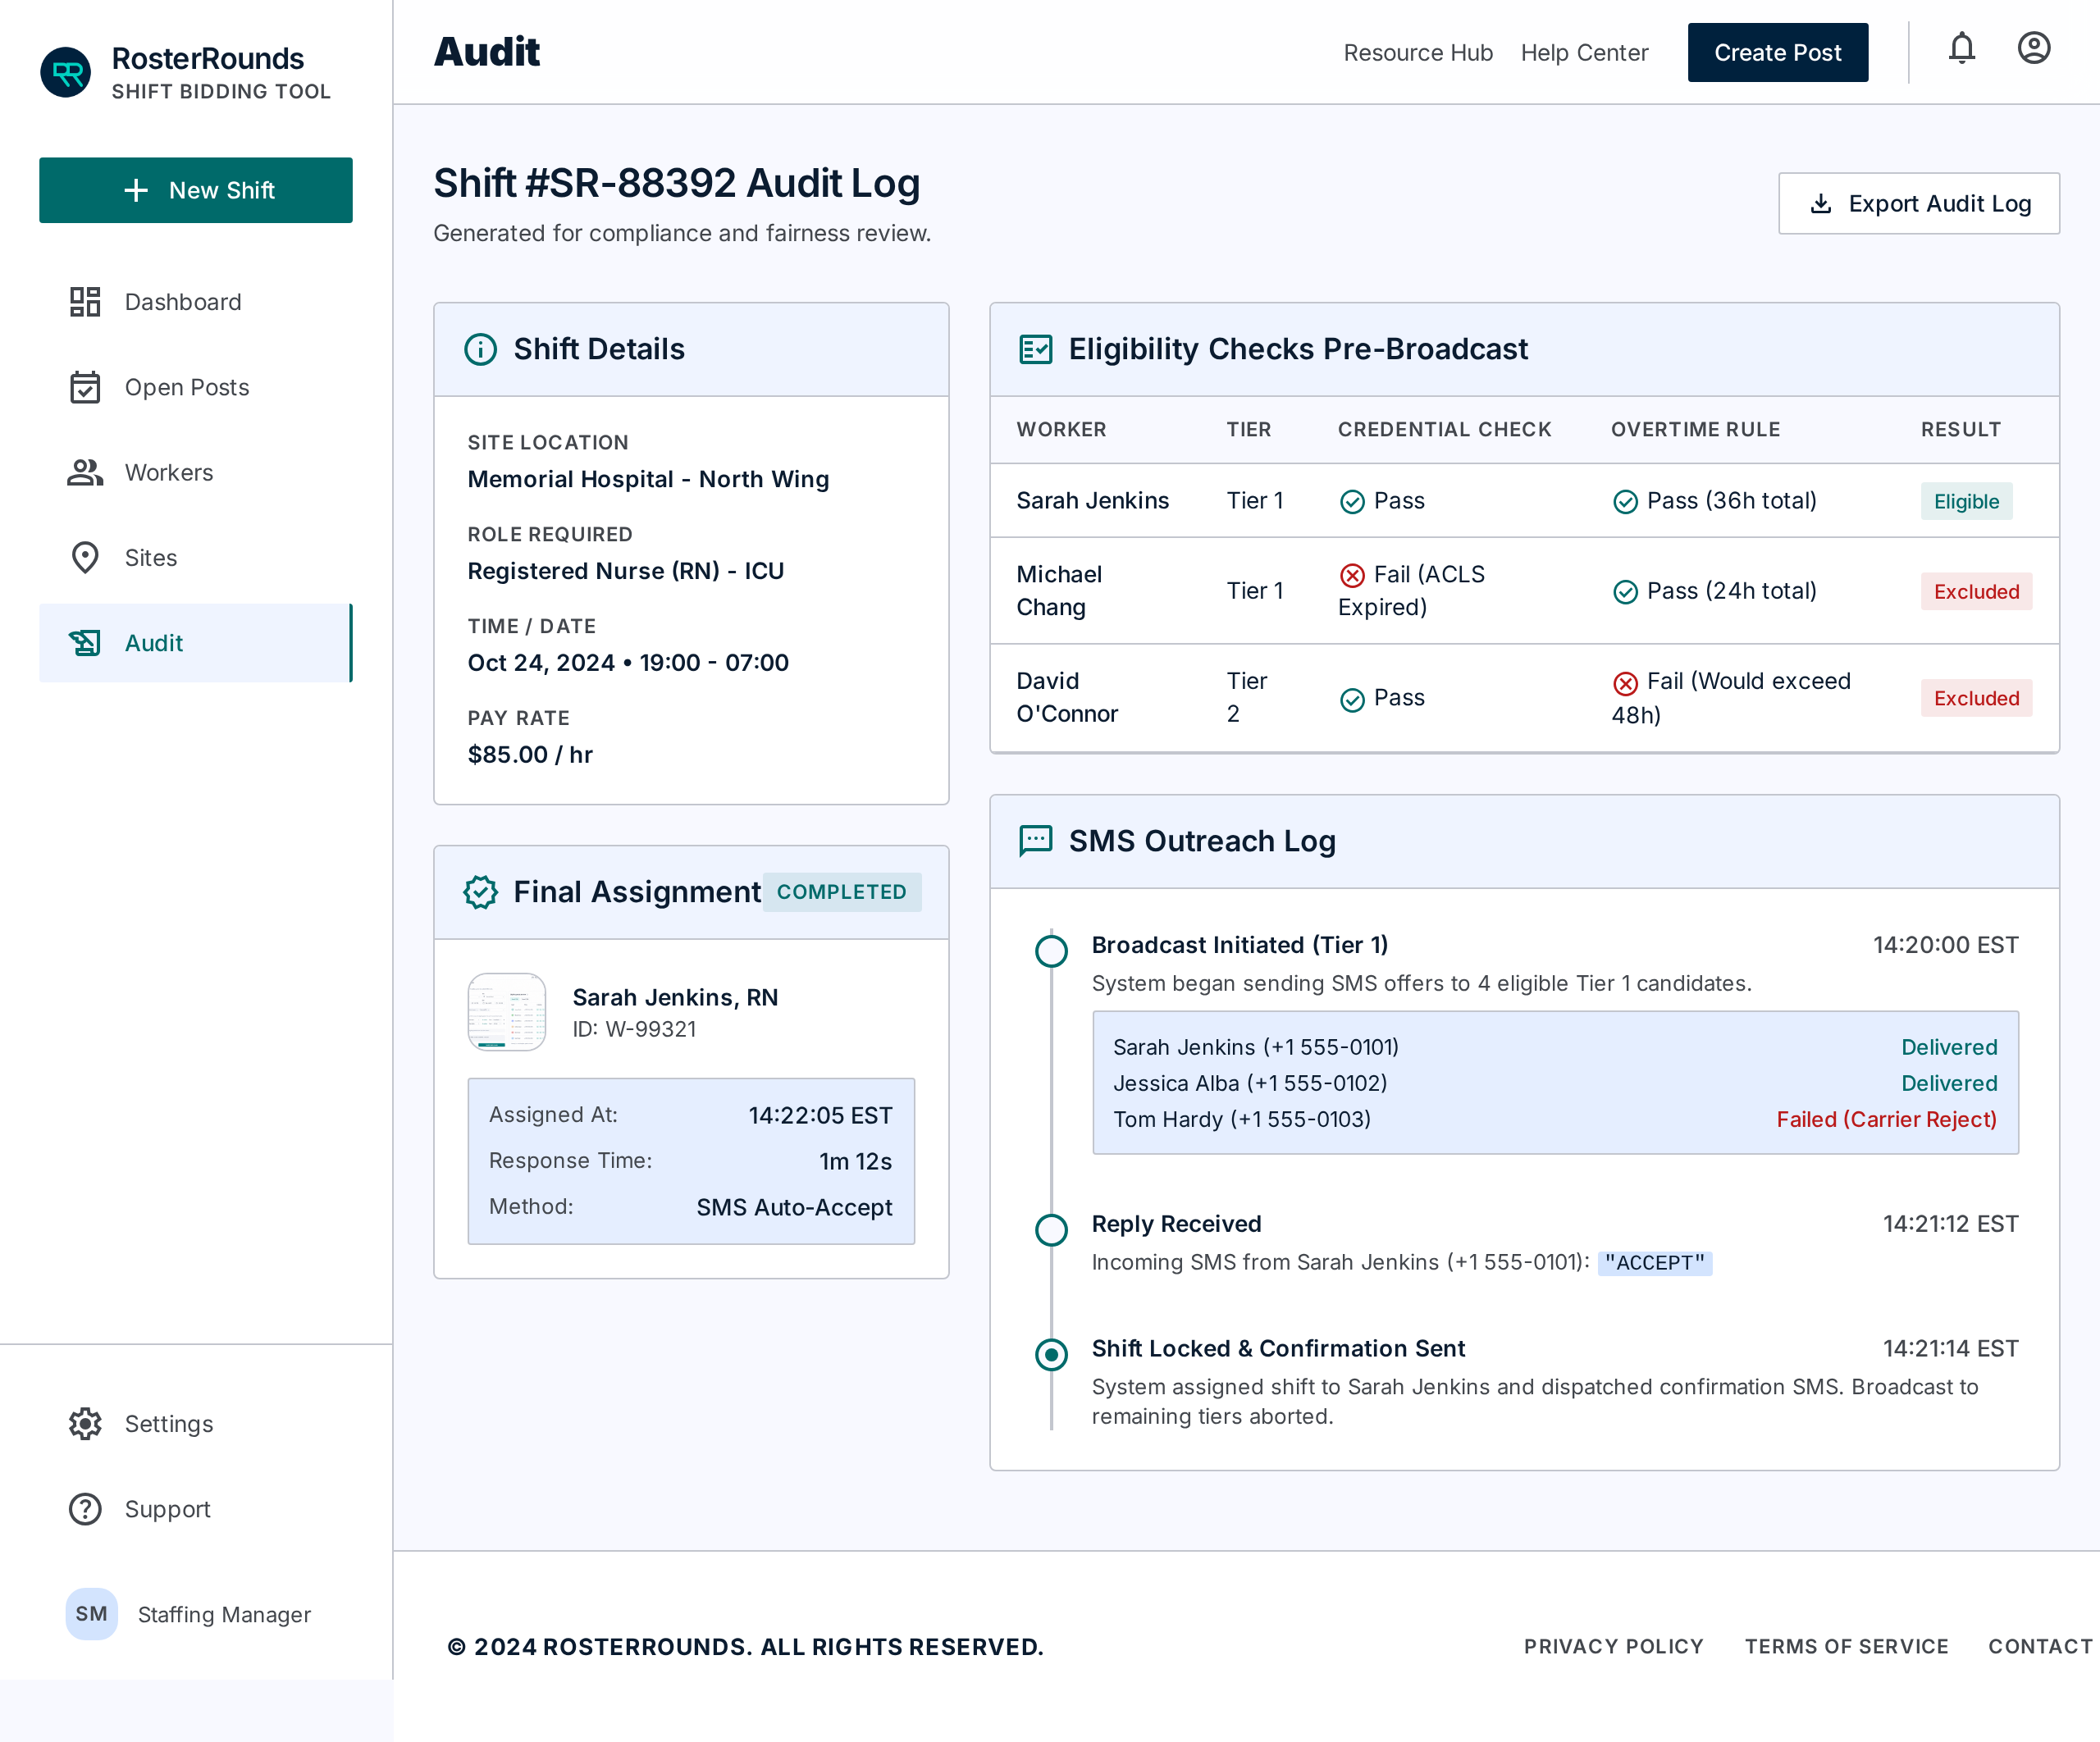Click the Shift Locked timeline marker

point(1051,1354)
